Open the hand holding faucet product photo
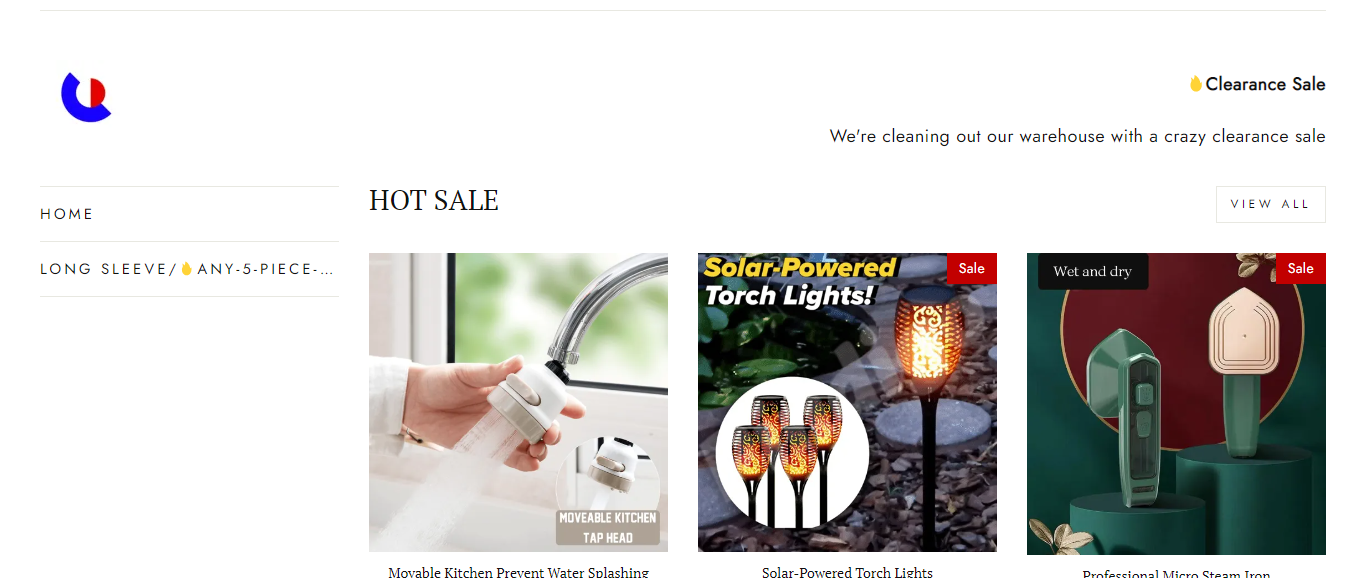 (x=518, y=402)
